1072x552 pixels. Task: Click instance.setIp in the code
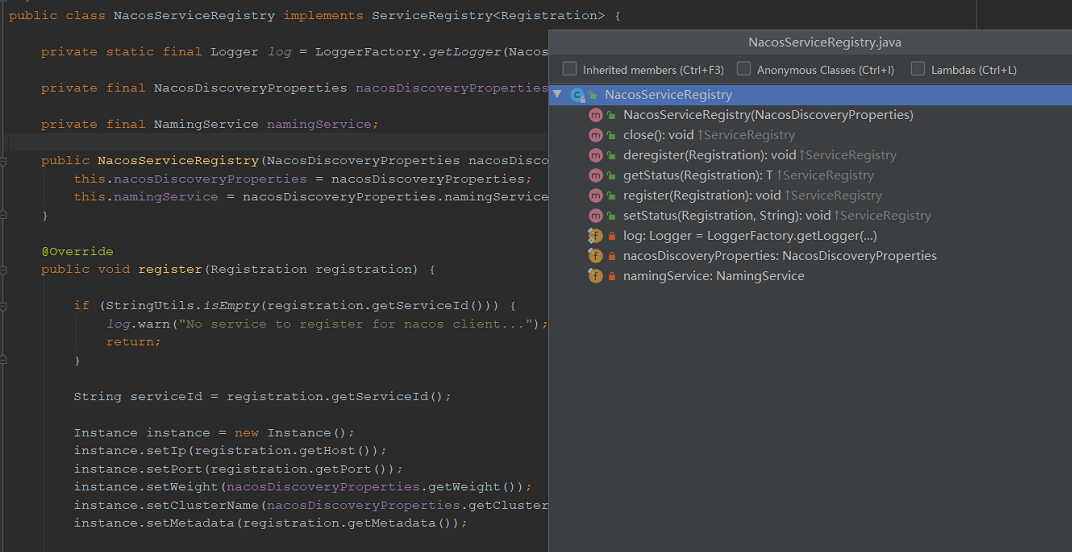[130, 451]
